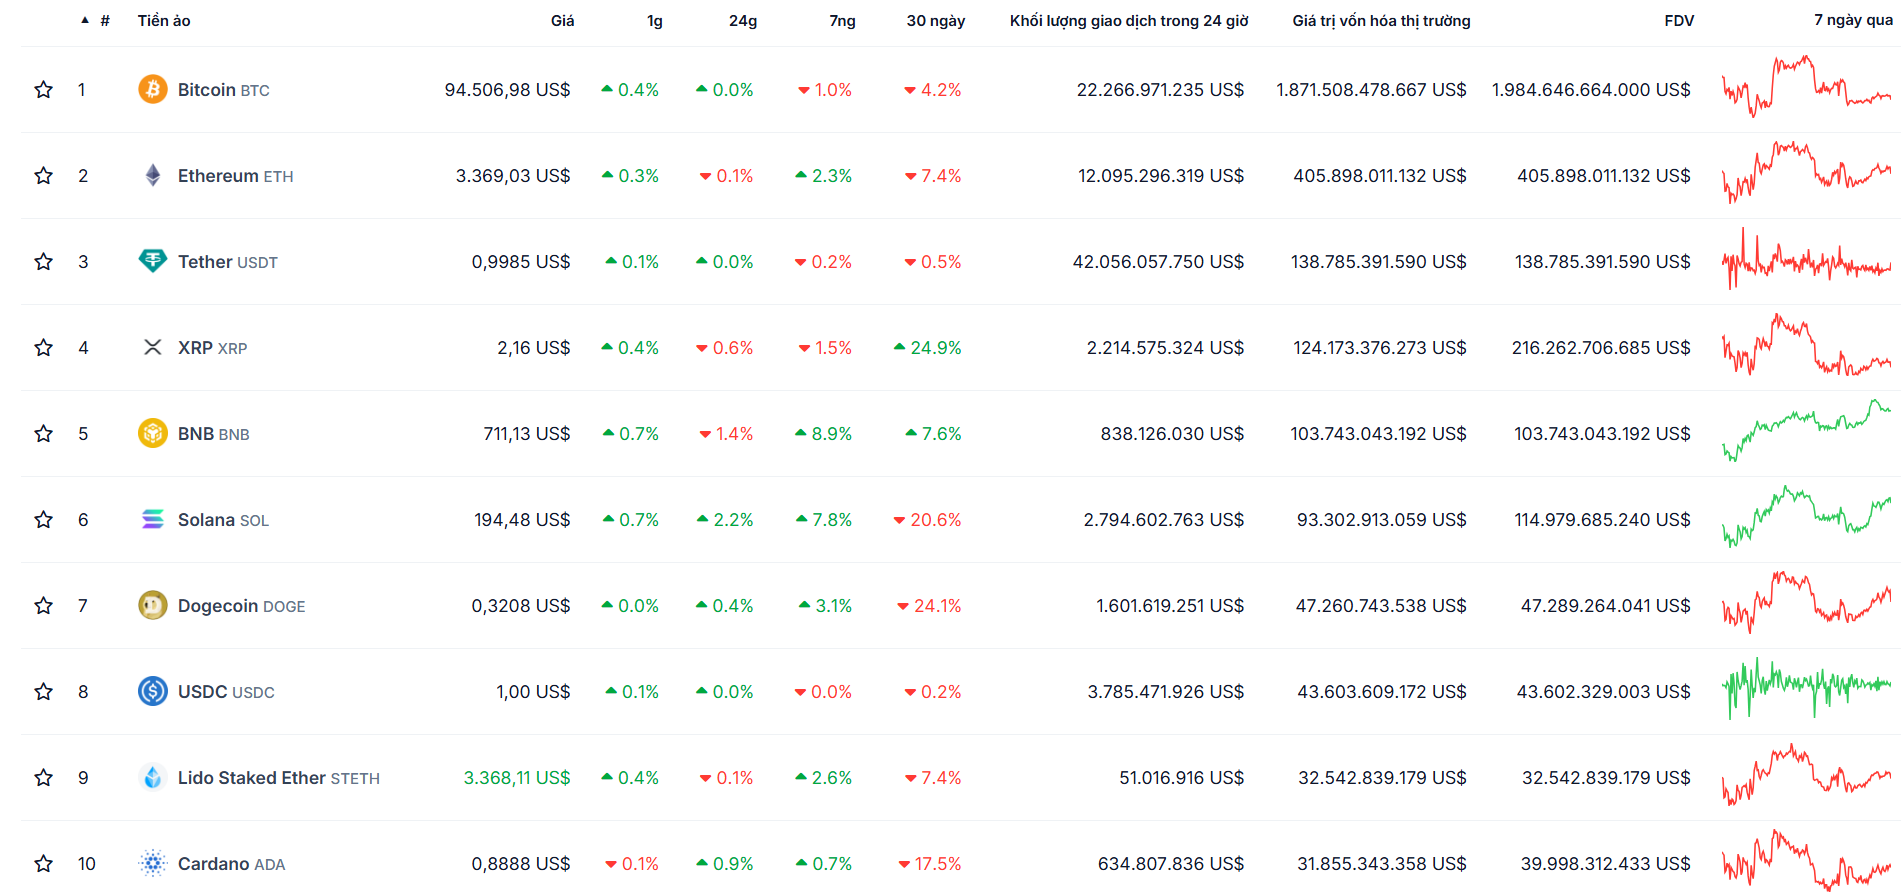Click Cardano FDV 39.998.312.433 US$
Image resolution: width=1901 pixels, height=895 pixels.
coord(1606,864)
